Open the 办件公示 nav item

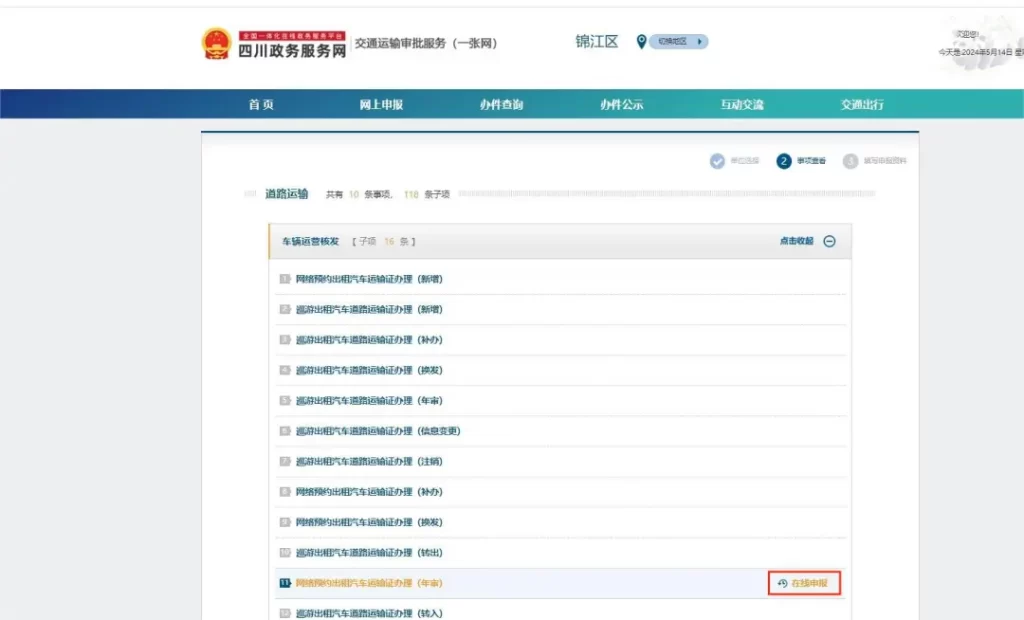(622, 105)
